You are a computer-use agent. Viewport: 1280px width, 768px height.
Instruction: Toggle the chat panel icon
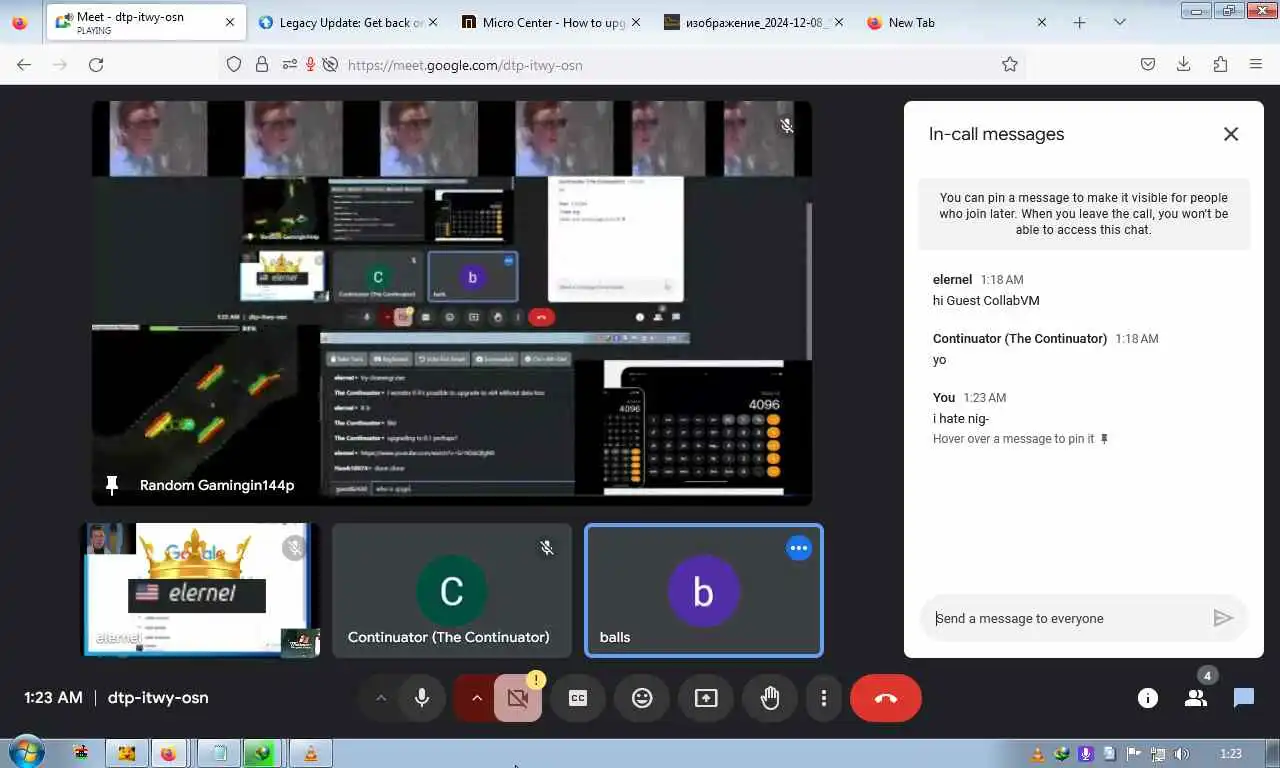pos(1244,698)
